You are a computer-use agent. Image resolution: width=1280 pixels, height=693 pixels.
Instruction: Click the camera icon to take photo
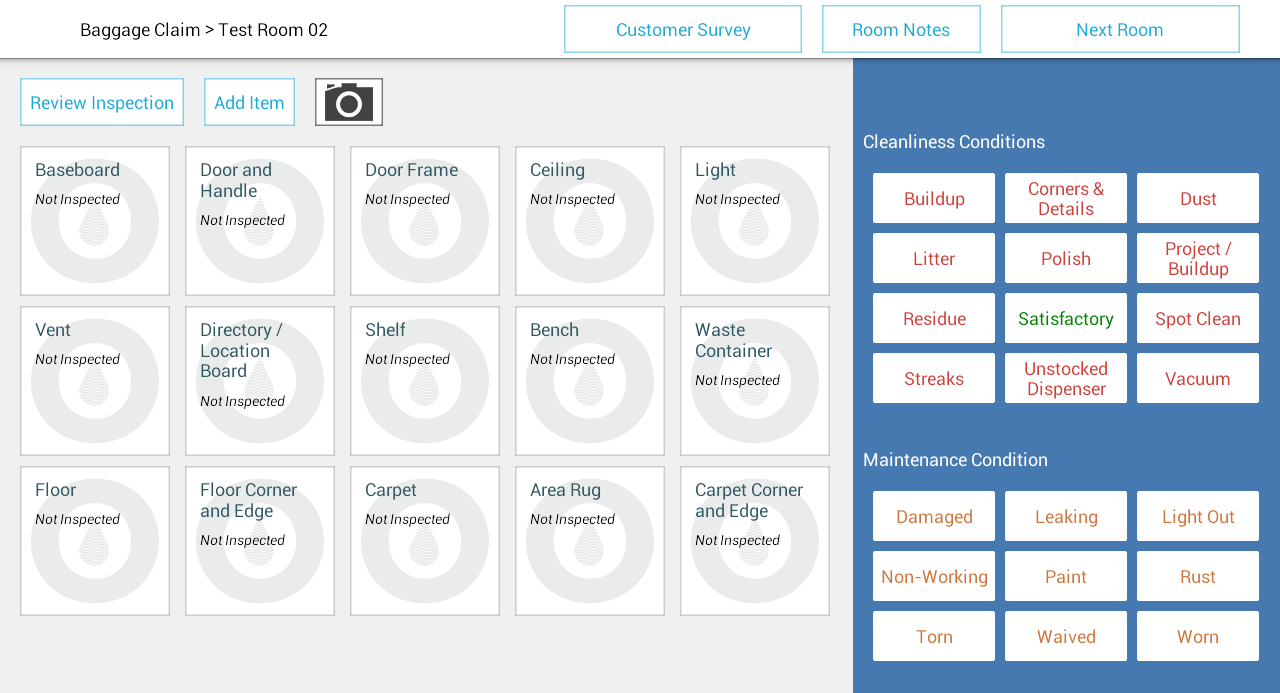point(348,102)
